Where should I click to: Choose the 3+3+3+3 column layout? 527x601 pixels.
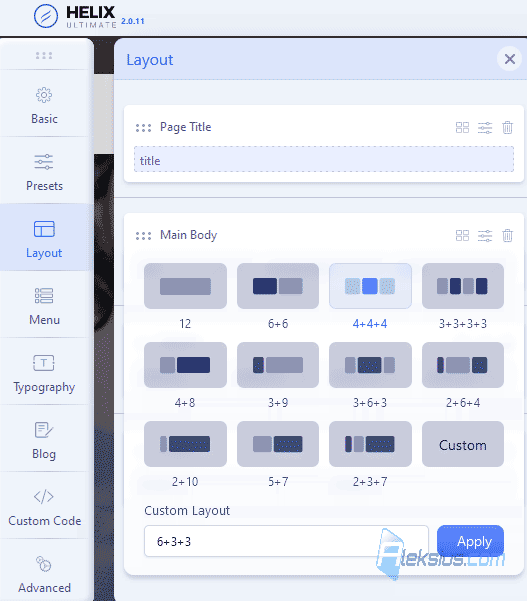(x=463, y=286)
